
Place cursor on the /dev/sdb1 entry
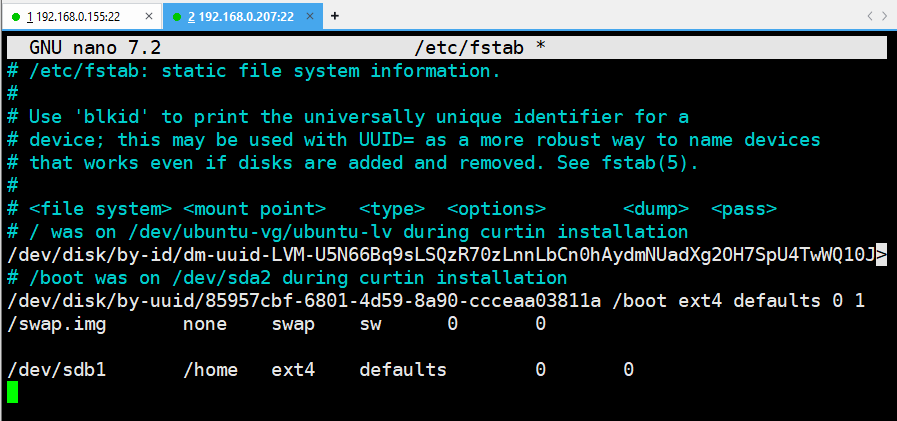tap(57, 370)
